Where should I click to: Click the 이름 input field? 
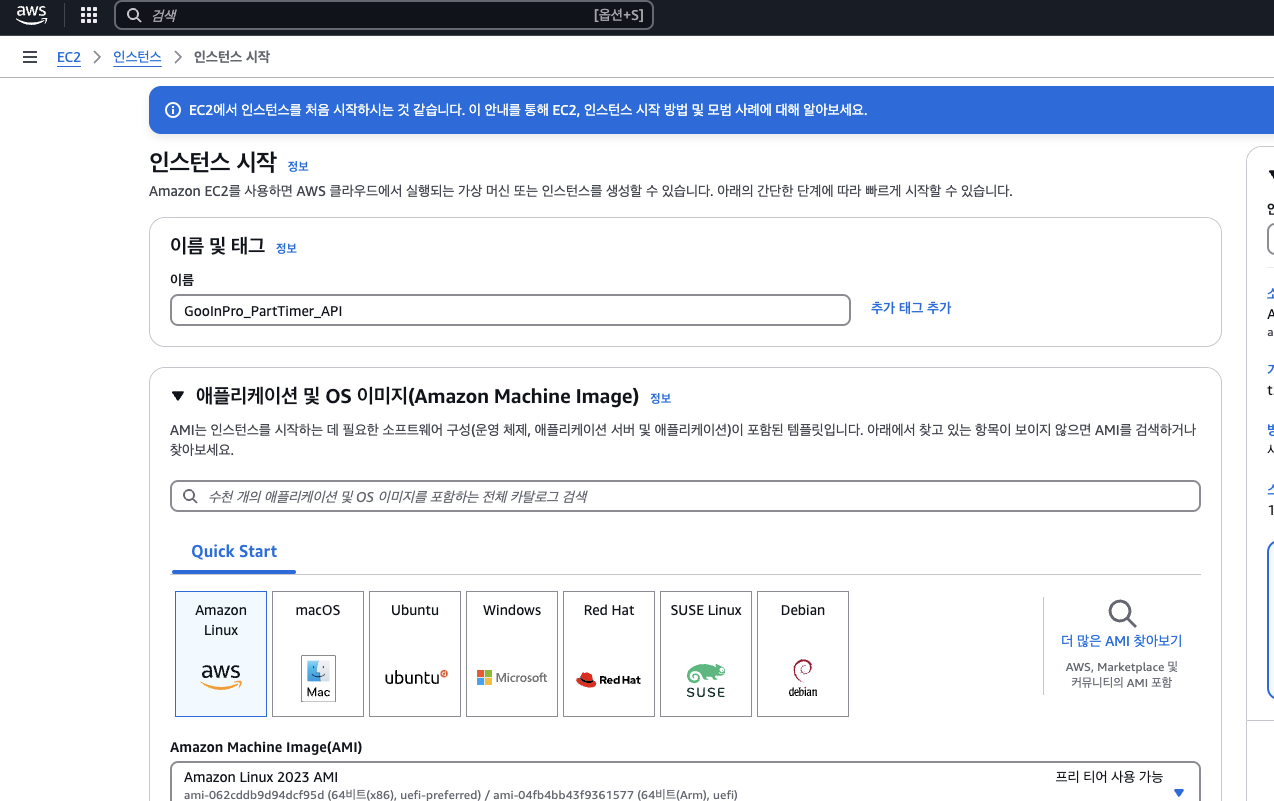(510, 310)
